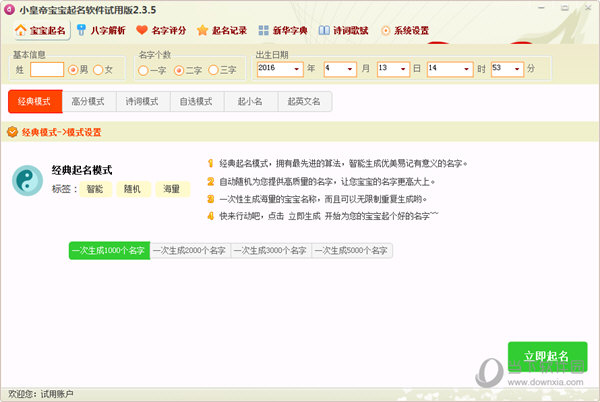600x402 pixels.
Task: Open the 宝宝起名 home toolbar item
Action: 41,31
